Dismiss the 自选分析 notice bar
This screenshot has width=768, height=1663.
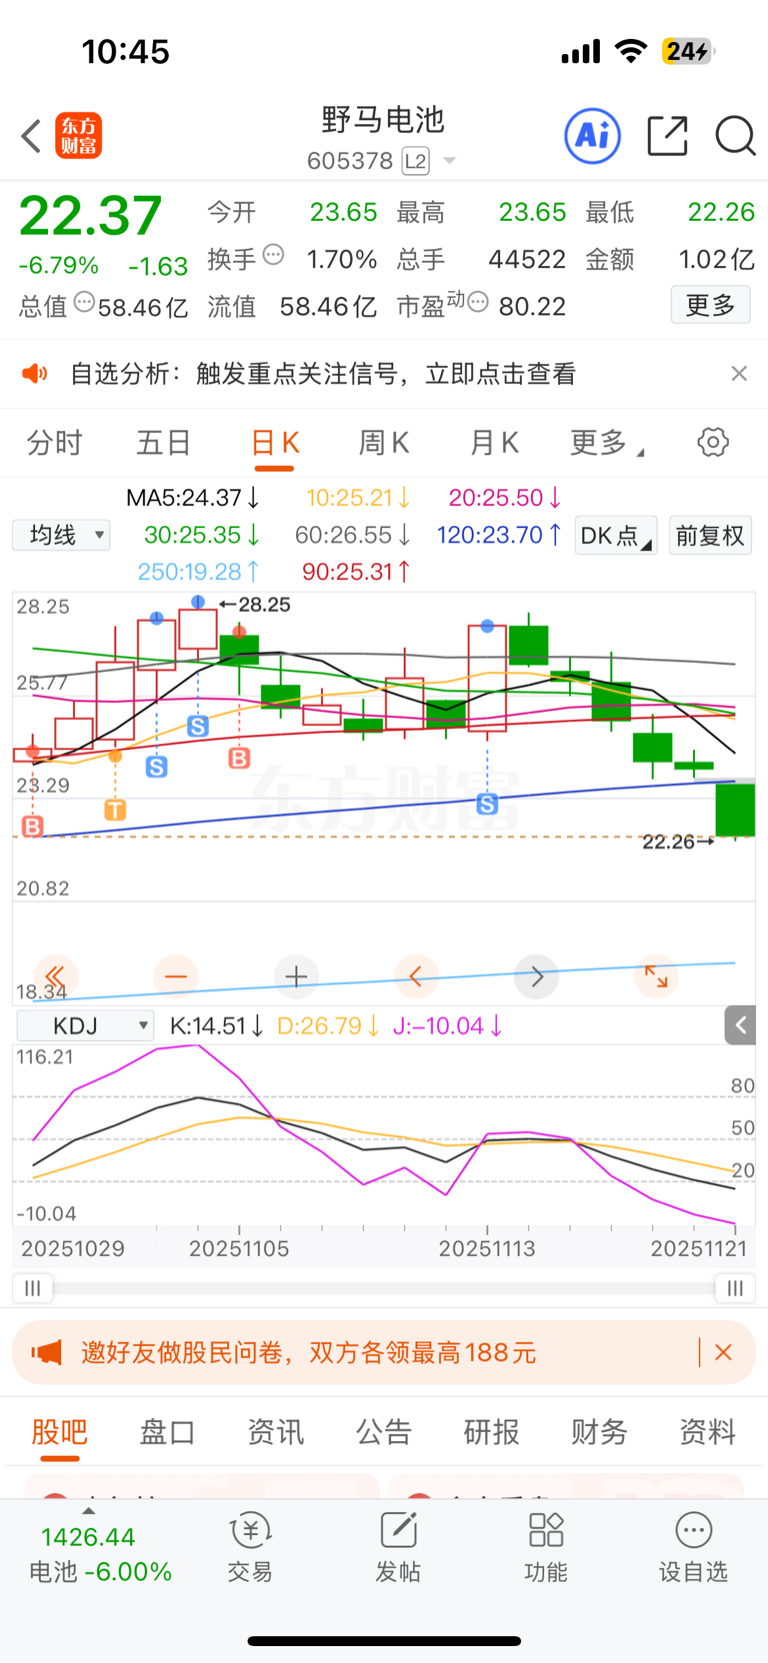click(x=739, y=373)
